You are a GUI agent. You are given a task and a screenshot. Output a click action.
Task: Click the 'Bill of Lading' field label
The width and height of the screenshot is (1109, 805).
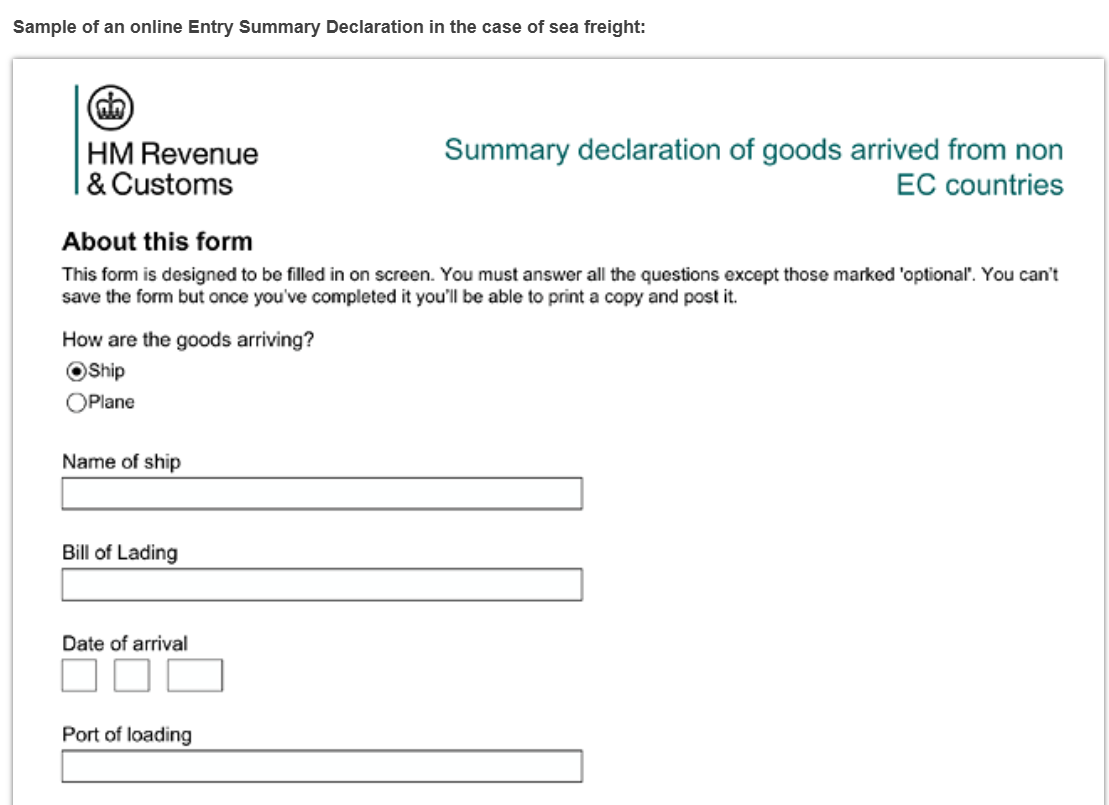coord(119,552)
